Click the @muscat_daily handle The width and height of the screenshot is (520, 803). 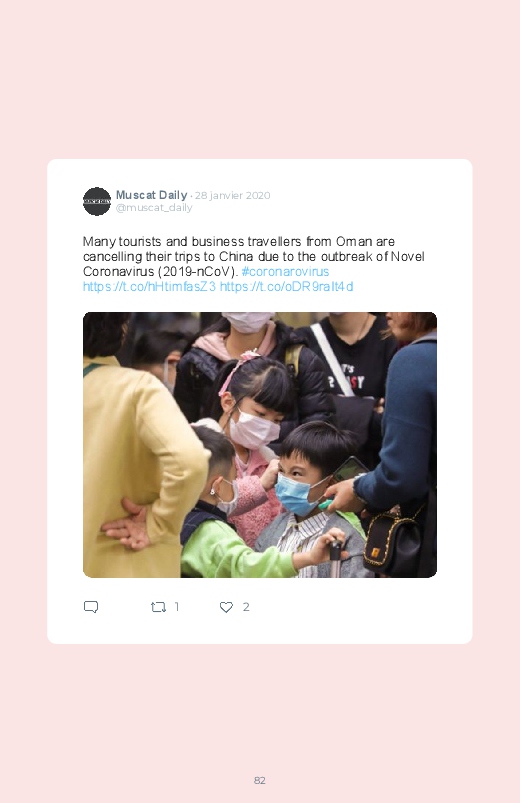pyautogui.click(x=154, y=207)
